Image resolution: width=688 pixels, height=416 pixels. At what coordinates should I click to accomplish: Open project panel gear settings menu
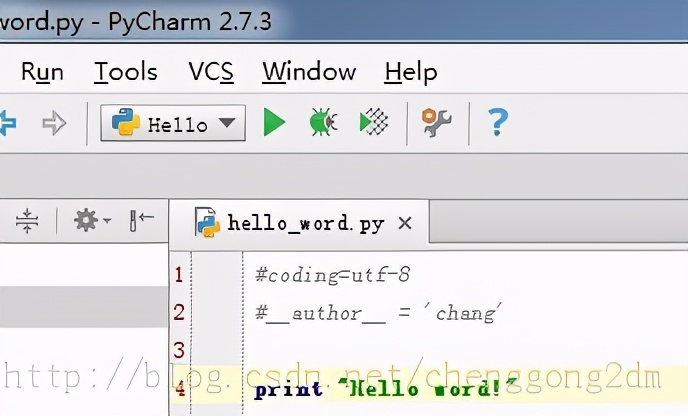pyautogui.click(x=92, y=220)
